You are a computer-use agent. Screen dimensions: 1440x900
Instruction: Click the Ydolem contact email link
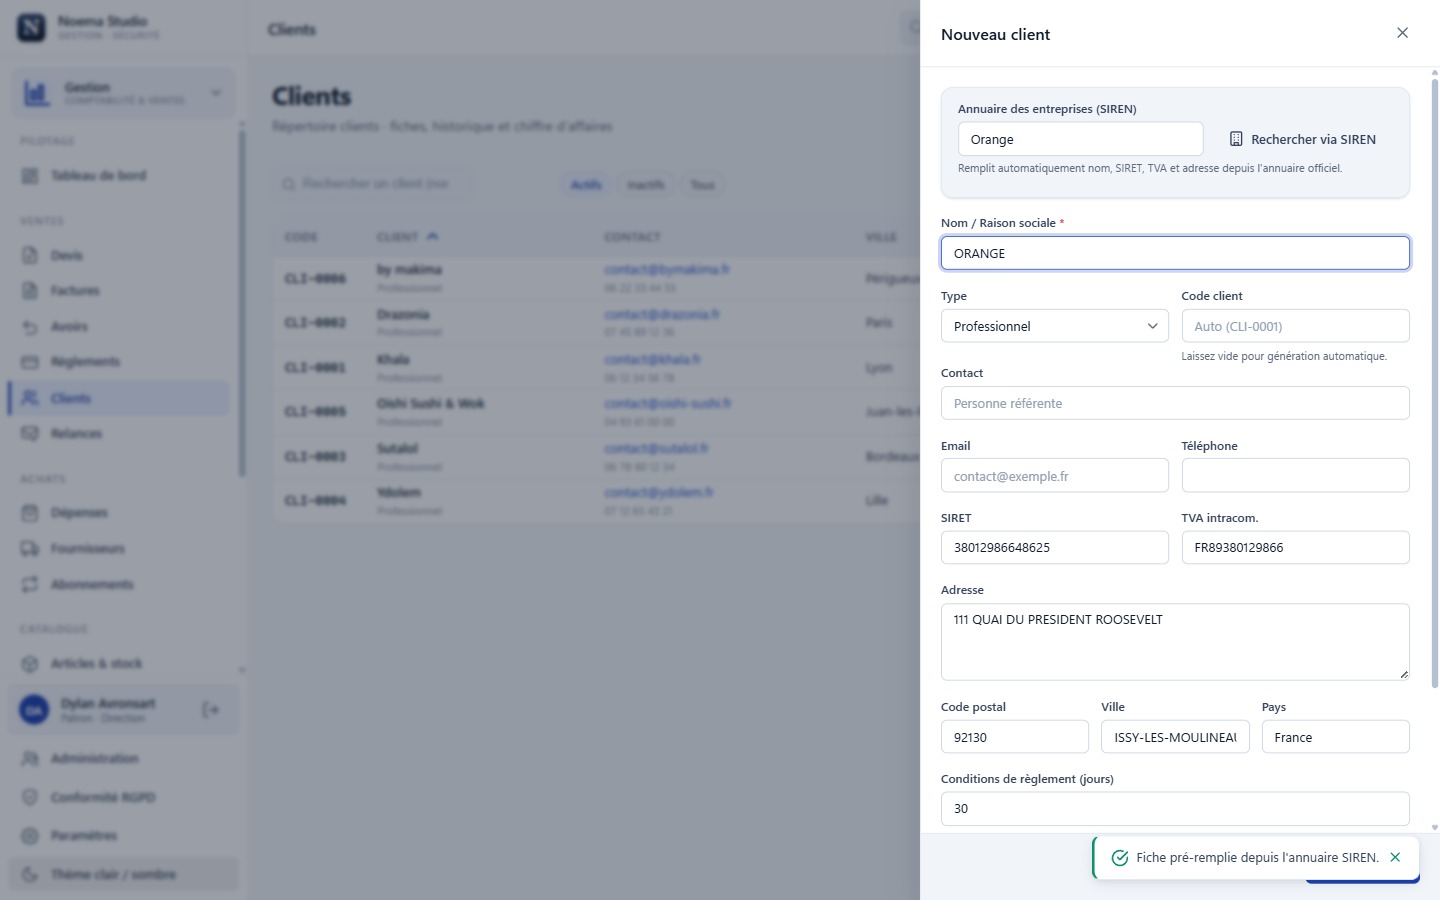pos(658,492)
